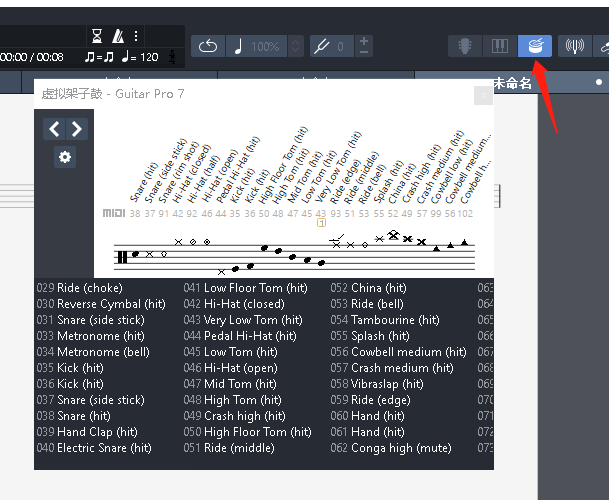Click the tuner broadcast icon

tap(574, 46)
